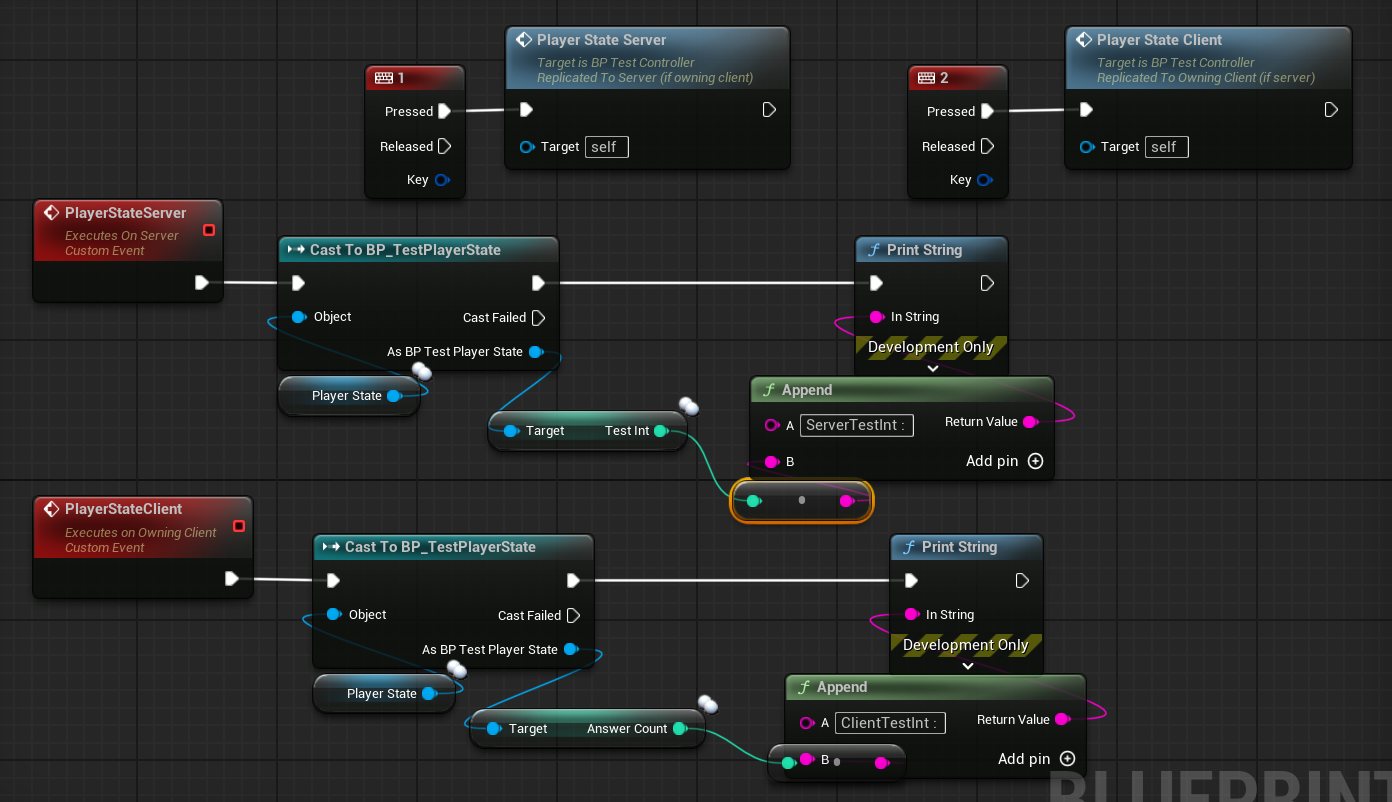Click the Test Int output pin
This screenshot has height=802, width=1392.
(x=660, y=431)
